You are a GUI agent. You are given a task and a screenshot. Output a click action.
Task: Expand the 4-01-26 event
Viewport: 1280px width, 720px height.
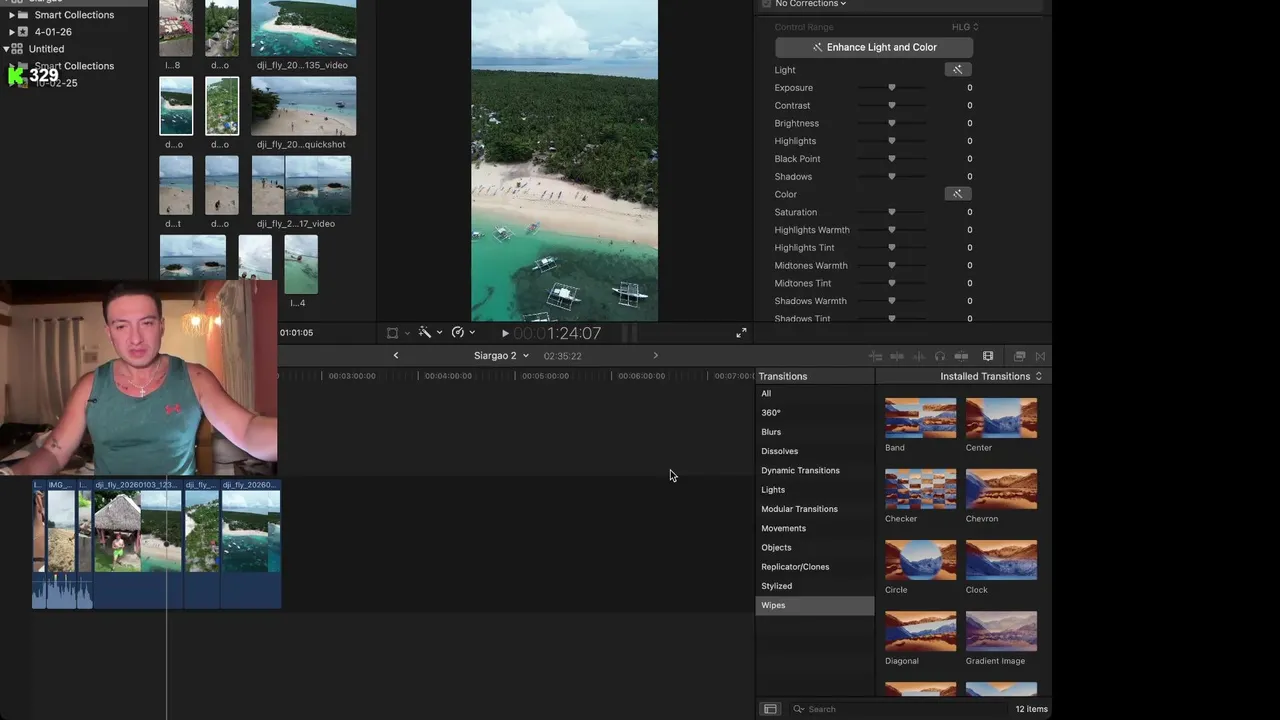click(12, 32)
